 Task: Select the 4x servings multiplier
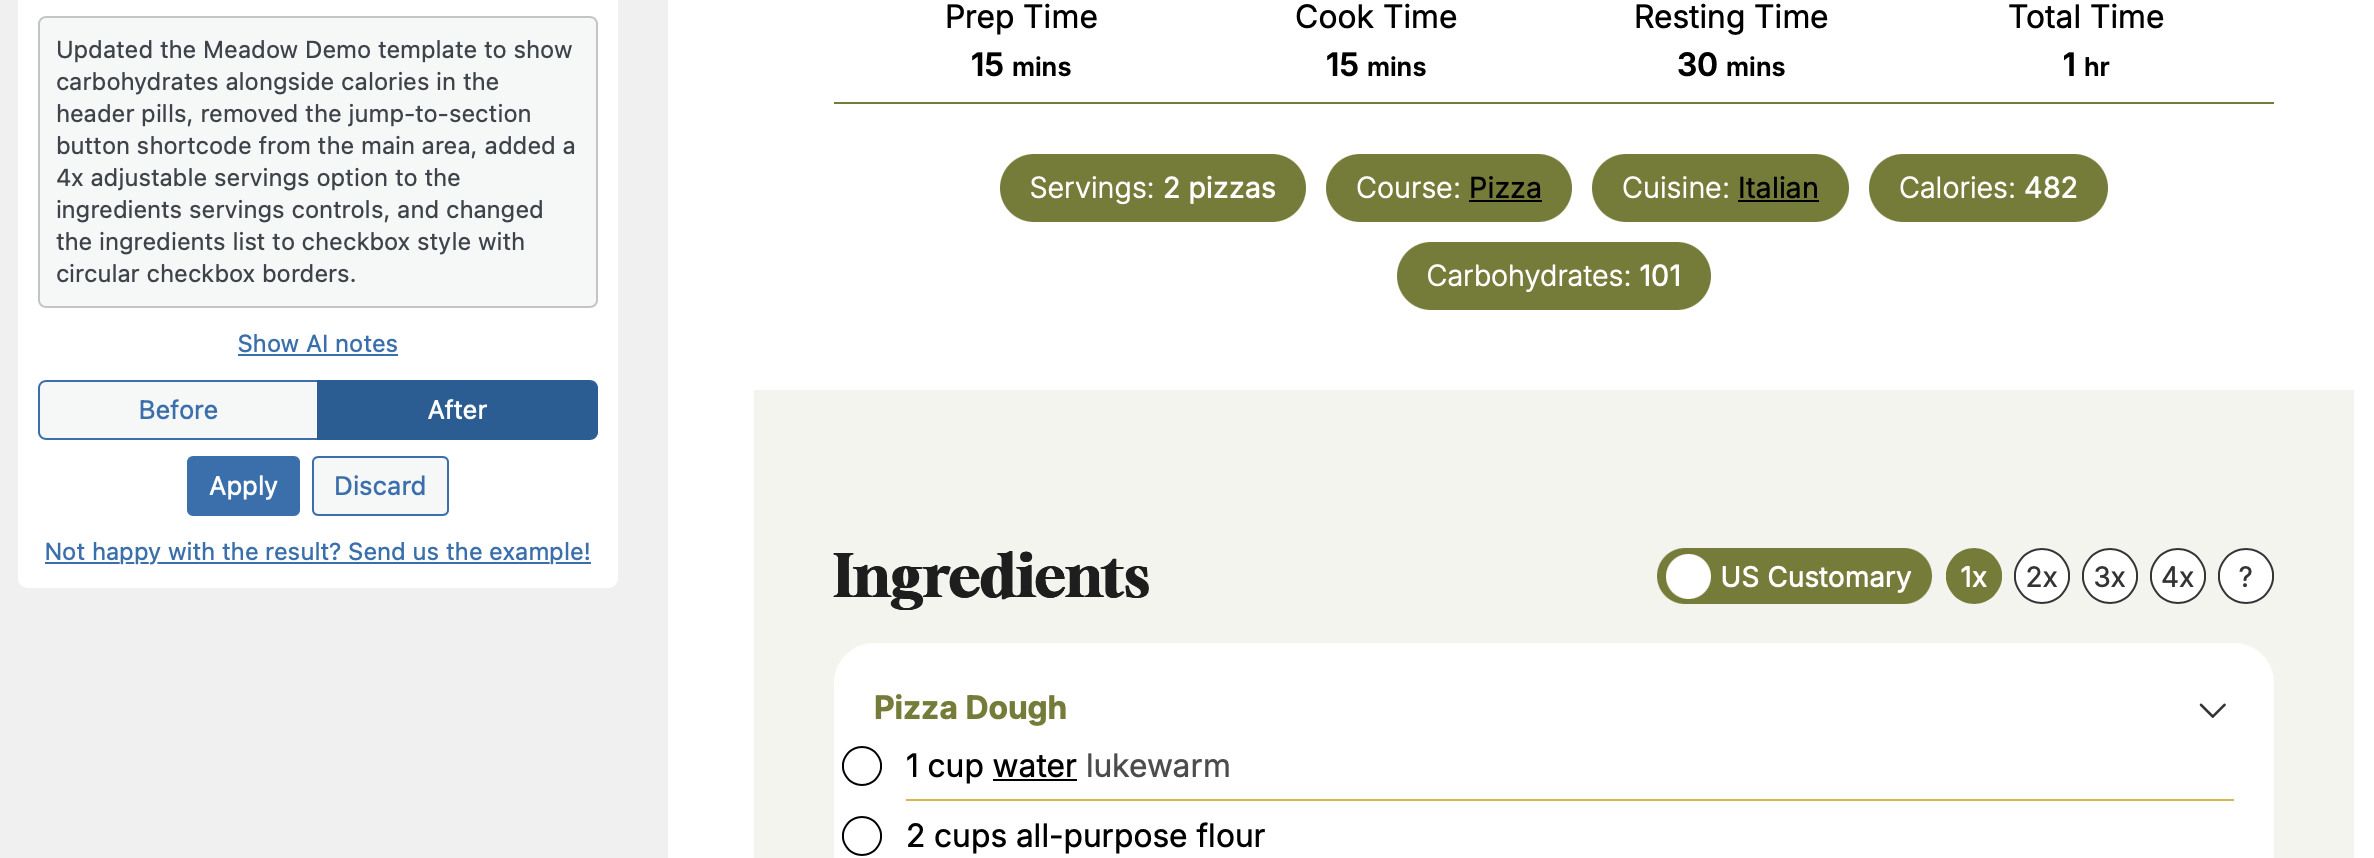[x=2177, y=576]
